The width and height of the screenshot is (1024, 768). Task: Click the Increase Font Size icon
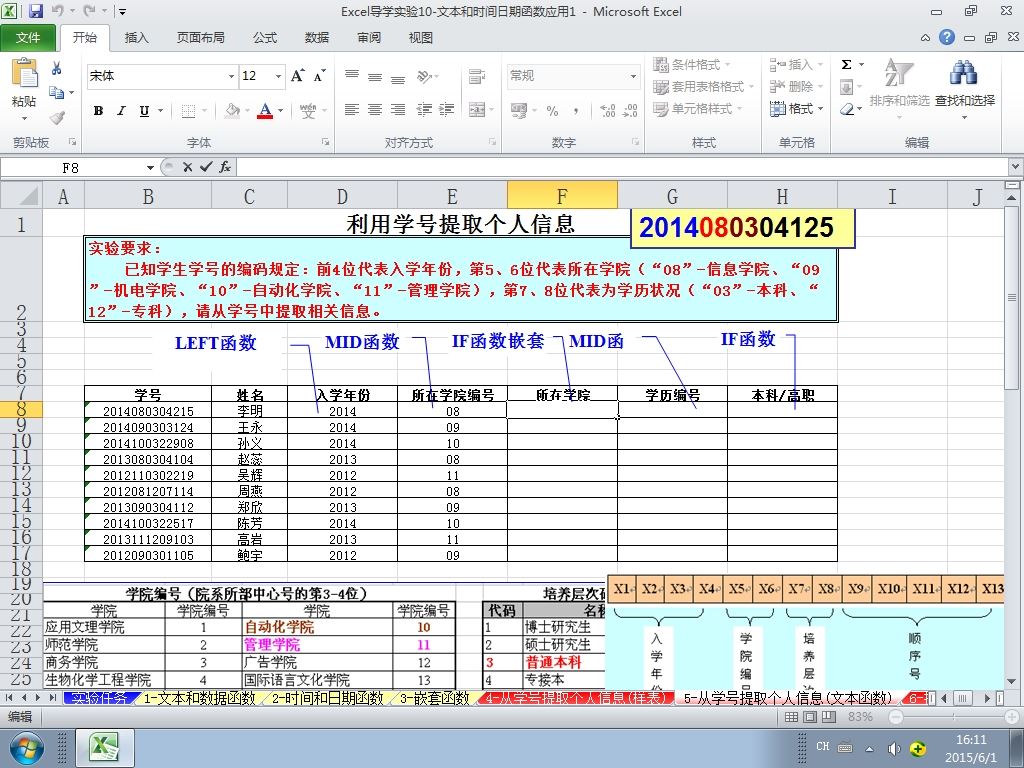click(x=297, y=76)
